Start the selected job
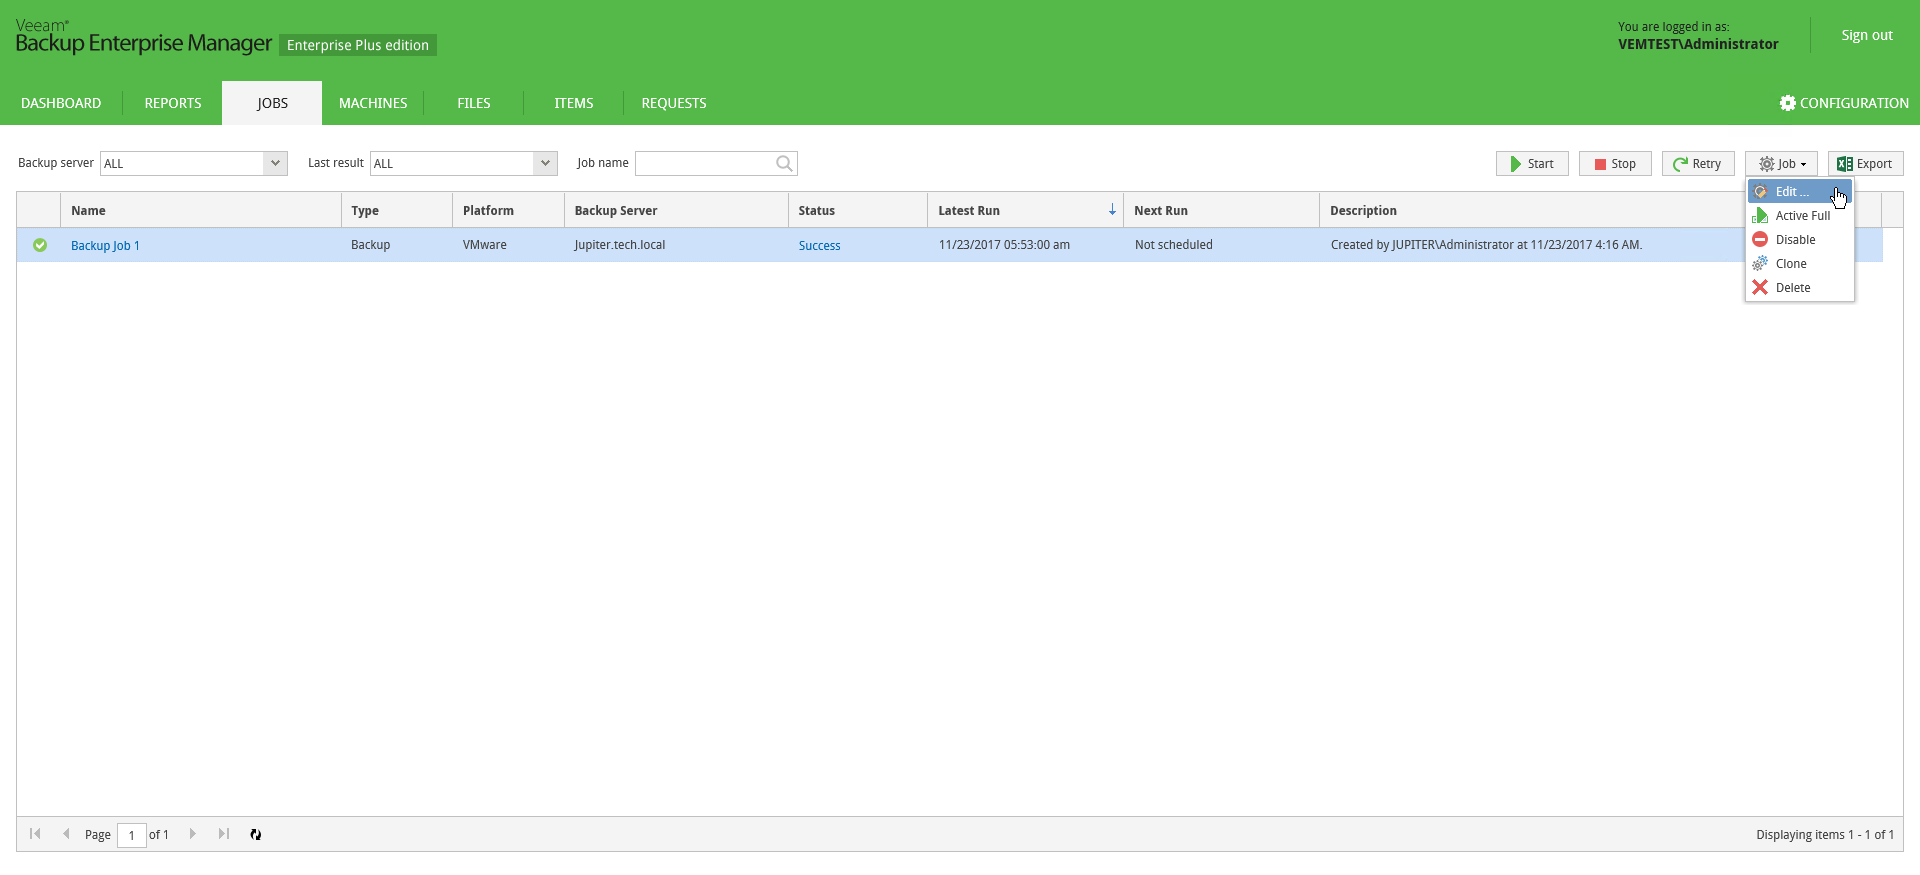The width and height of the screenshot is (1920, 875). tap(1532, 164)
